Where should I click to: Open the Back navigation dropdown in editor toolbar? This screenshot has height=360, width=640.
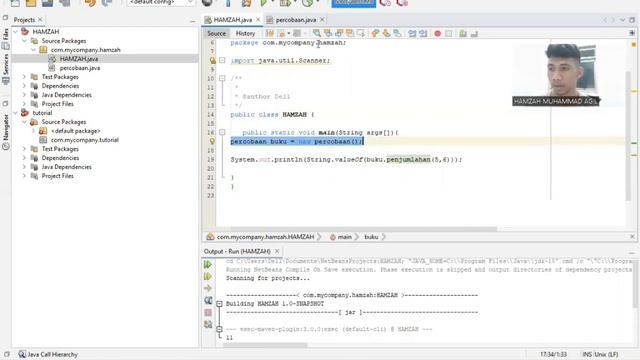[289, 33]
